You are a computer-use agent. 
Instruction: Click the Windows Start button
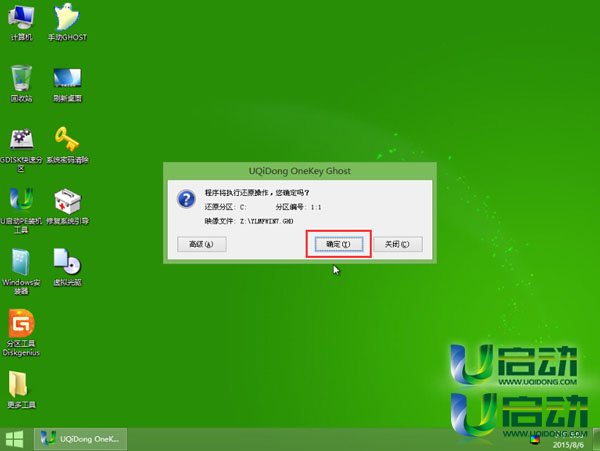coord(15,439)
